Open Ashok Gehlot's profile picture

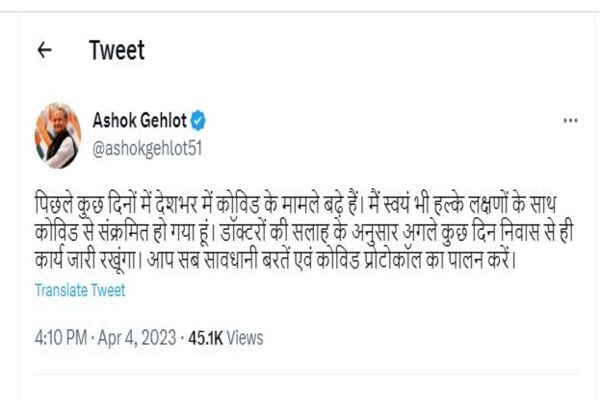[x=57, y=135]
